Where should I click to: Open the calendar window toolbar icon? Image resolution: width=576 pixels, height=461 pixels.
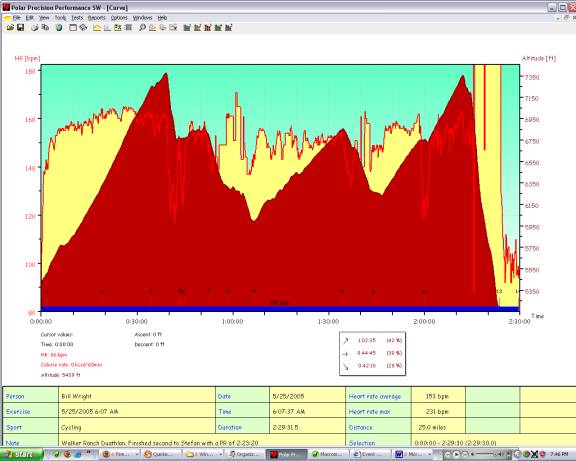coord(73,28)
